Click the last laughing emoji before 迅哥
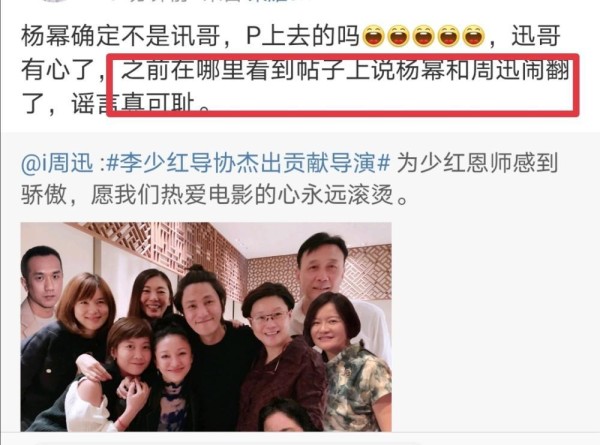Viewport: 600px width, 445px height. tap(474, 36)
